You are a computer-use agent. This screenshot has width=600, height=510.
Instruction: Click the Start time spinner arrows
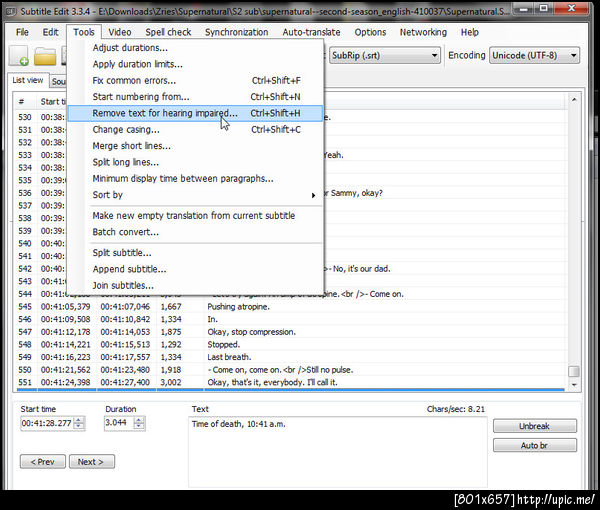click(x=78, y=423)
